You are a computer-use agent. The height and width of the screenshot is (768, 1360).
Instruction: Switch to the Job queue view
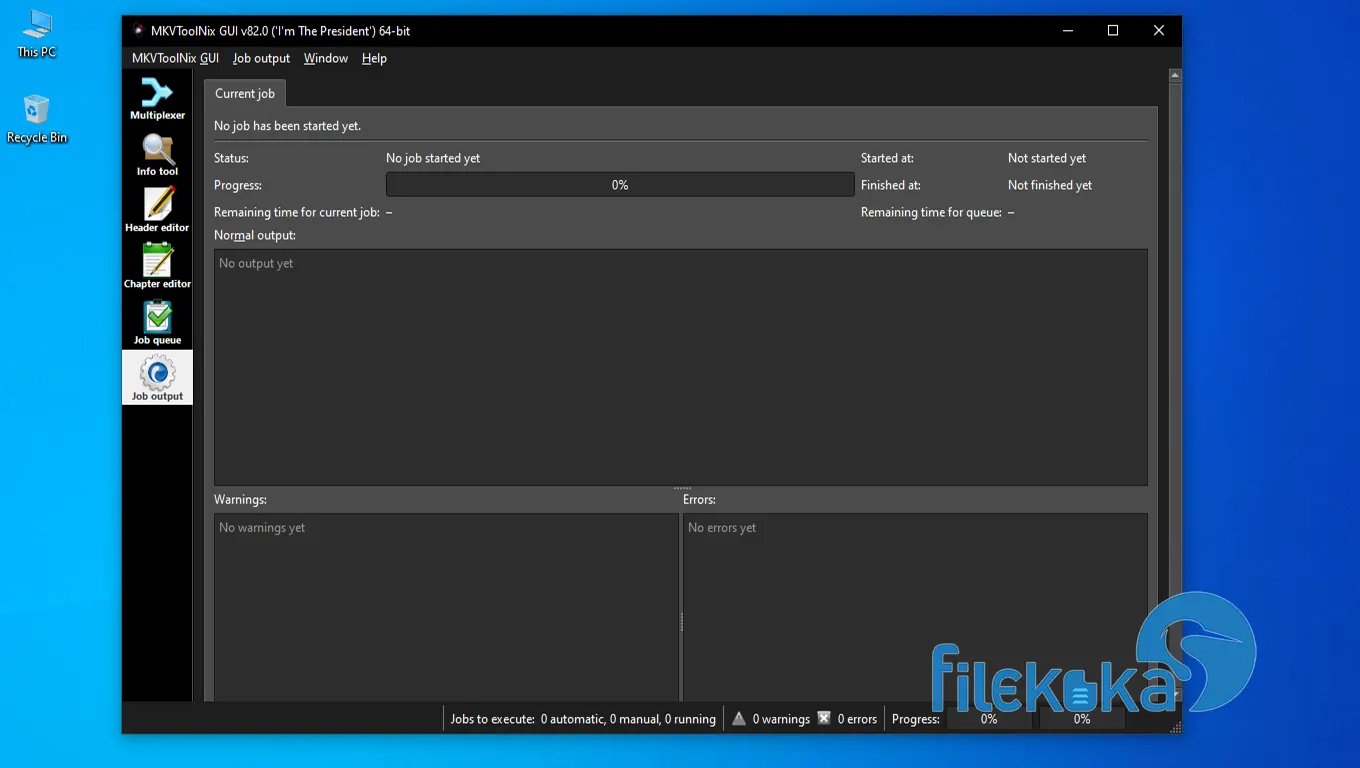pyautogui.click(x=157, y=323)
